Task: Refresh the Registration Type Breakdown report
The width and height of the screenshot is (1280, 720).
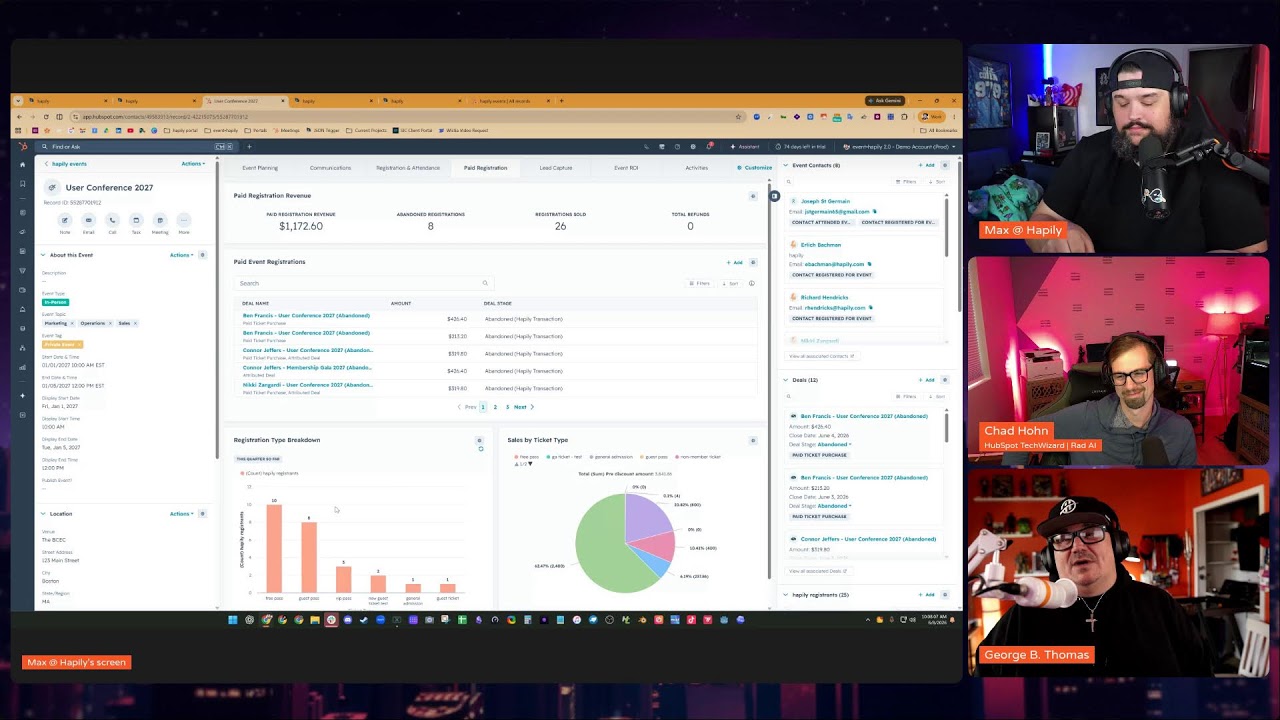Action: 480,449
